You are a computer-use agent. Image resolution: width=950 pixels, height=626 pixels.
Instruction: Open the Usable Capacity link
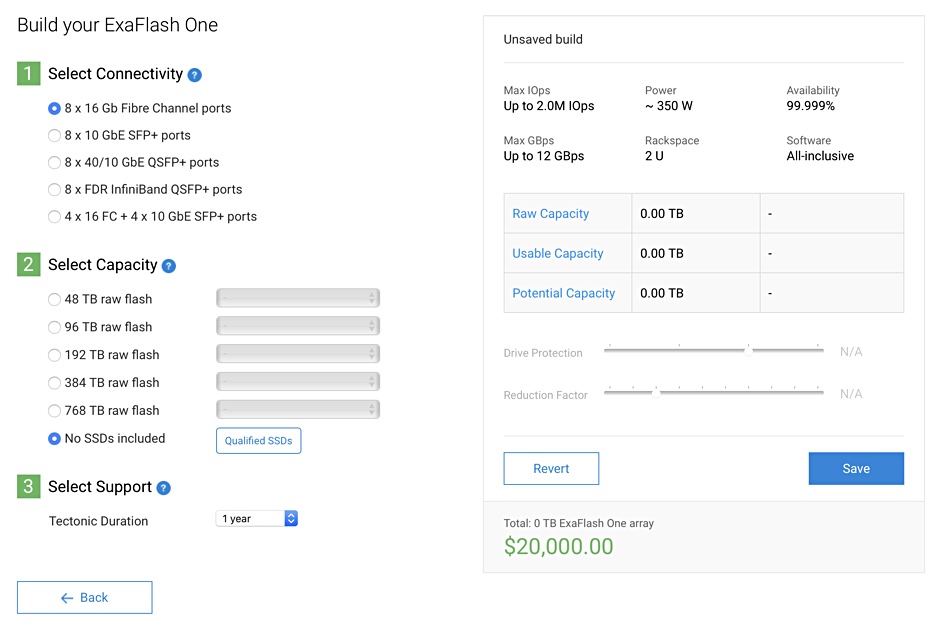558,254
